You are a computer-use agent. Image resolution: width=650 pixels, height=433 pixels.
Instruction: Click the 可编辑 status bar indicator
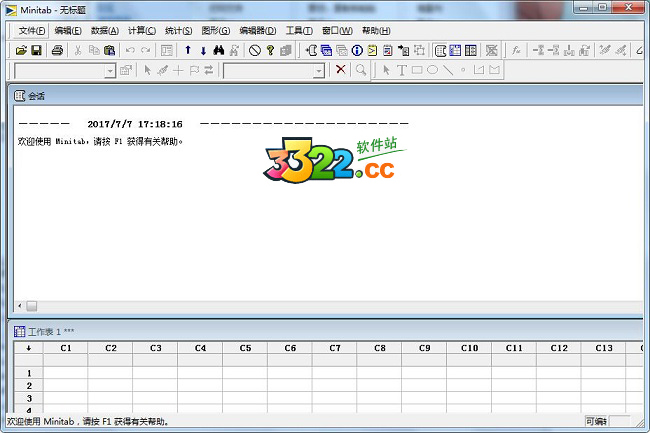click(596, 421)
